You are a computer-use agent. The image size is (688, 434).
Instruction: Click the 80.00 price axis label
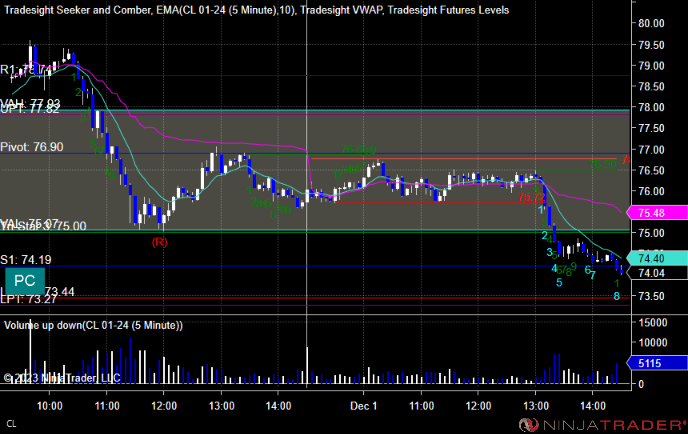tap(651, 23)
